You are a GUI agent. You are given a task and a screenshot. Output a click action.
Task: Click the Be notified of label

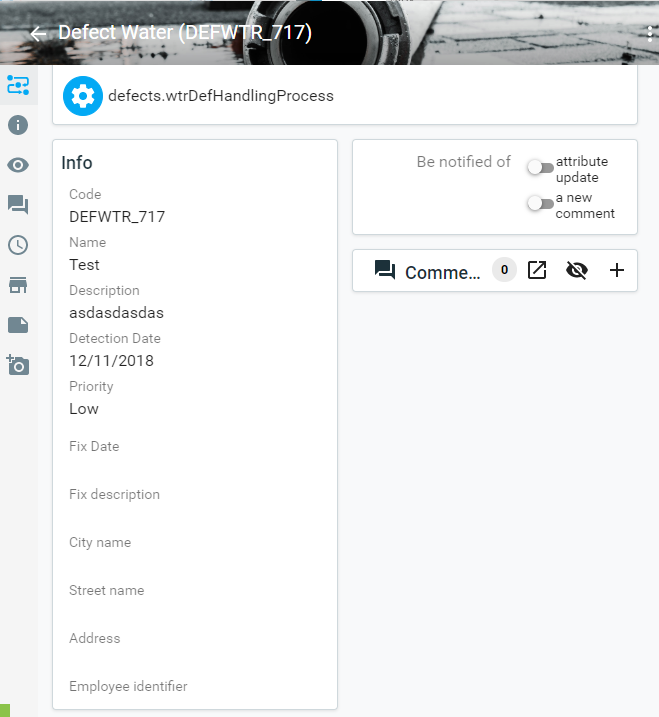pyautogui.click(x=463, y=162)
